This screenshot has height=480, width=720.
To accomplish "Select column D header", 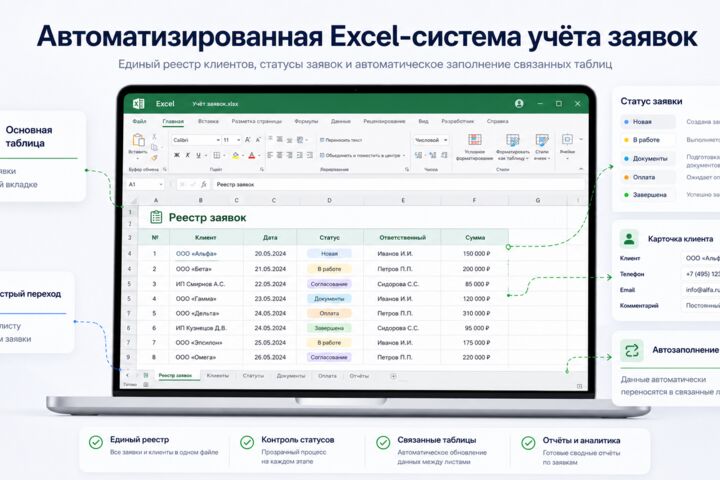I will click(x=330, y=200).
